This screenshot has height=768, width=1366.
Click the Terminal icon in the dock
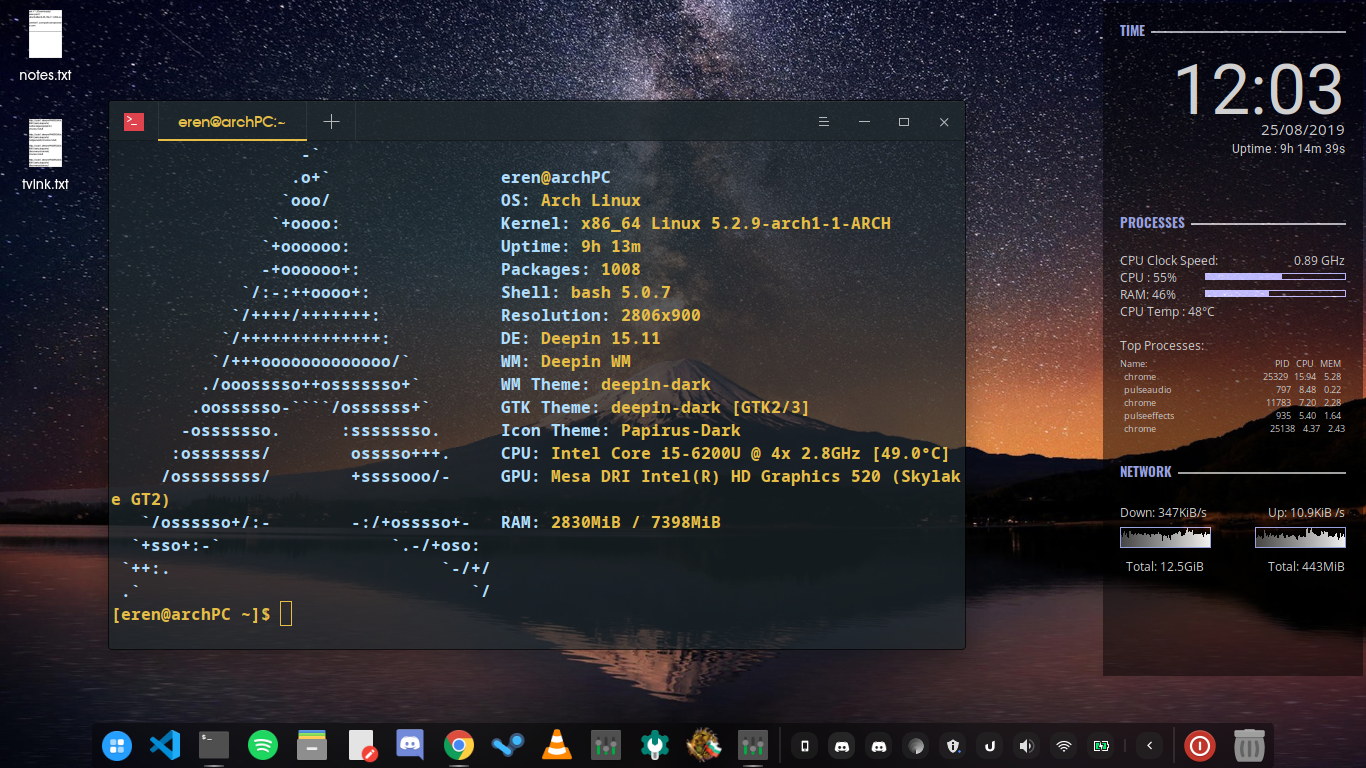(x=214, y=745)
